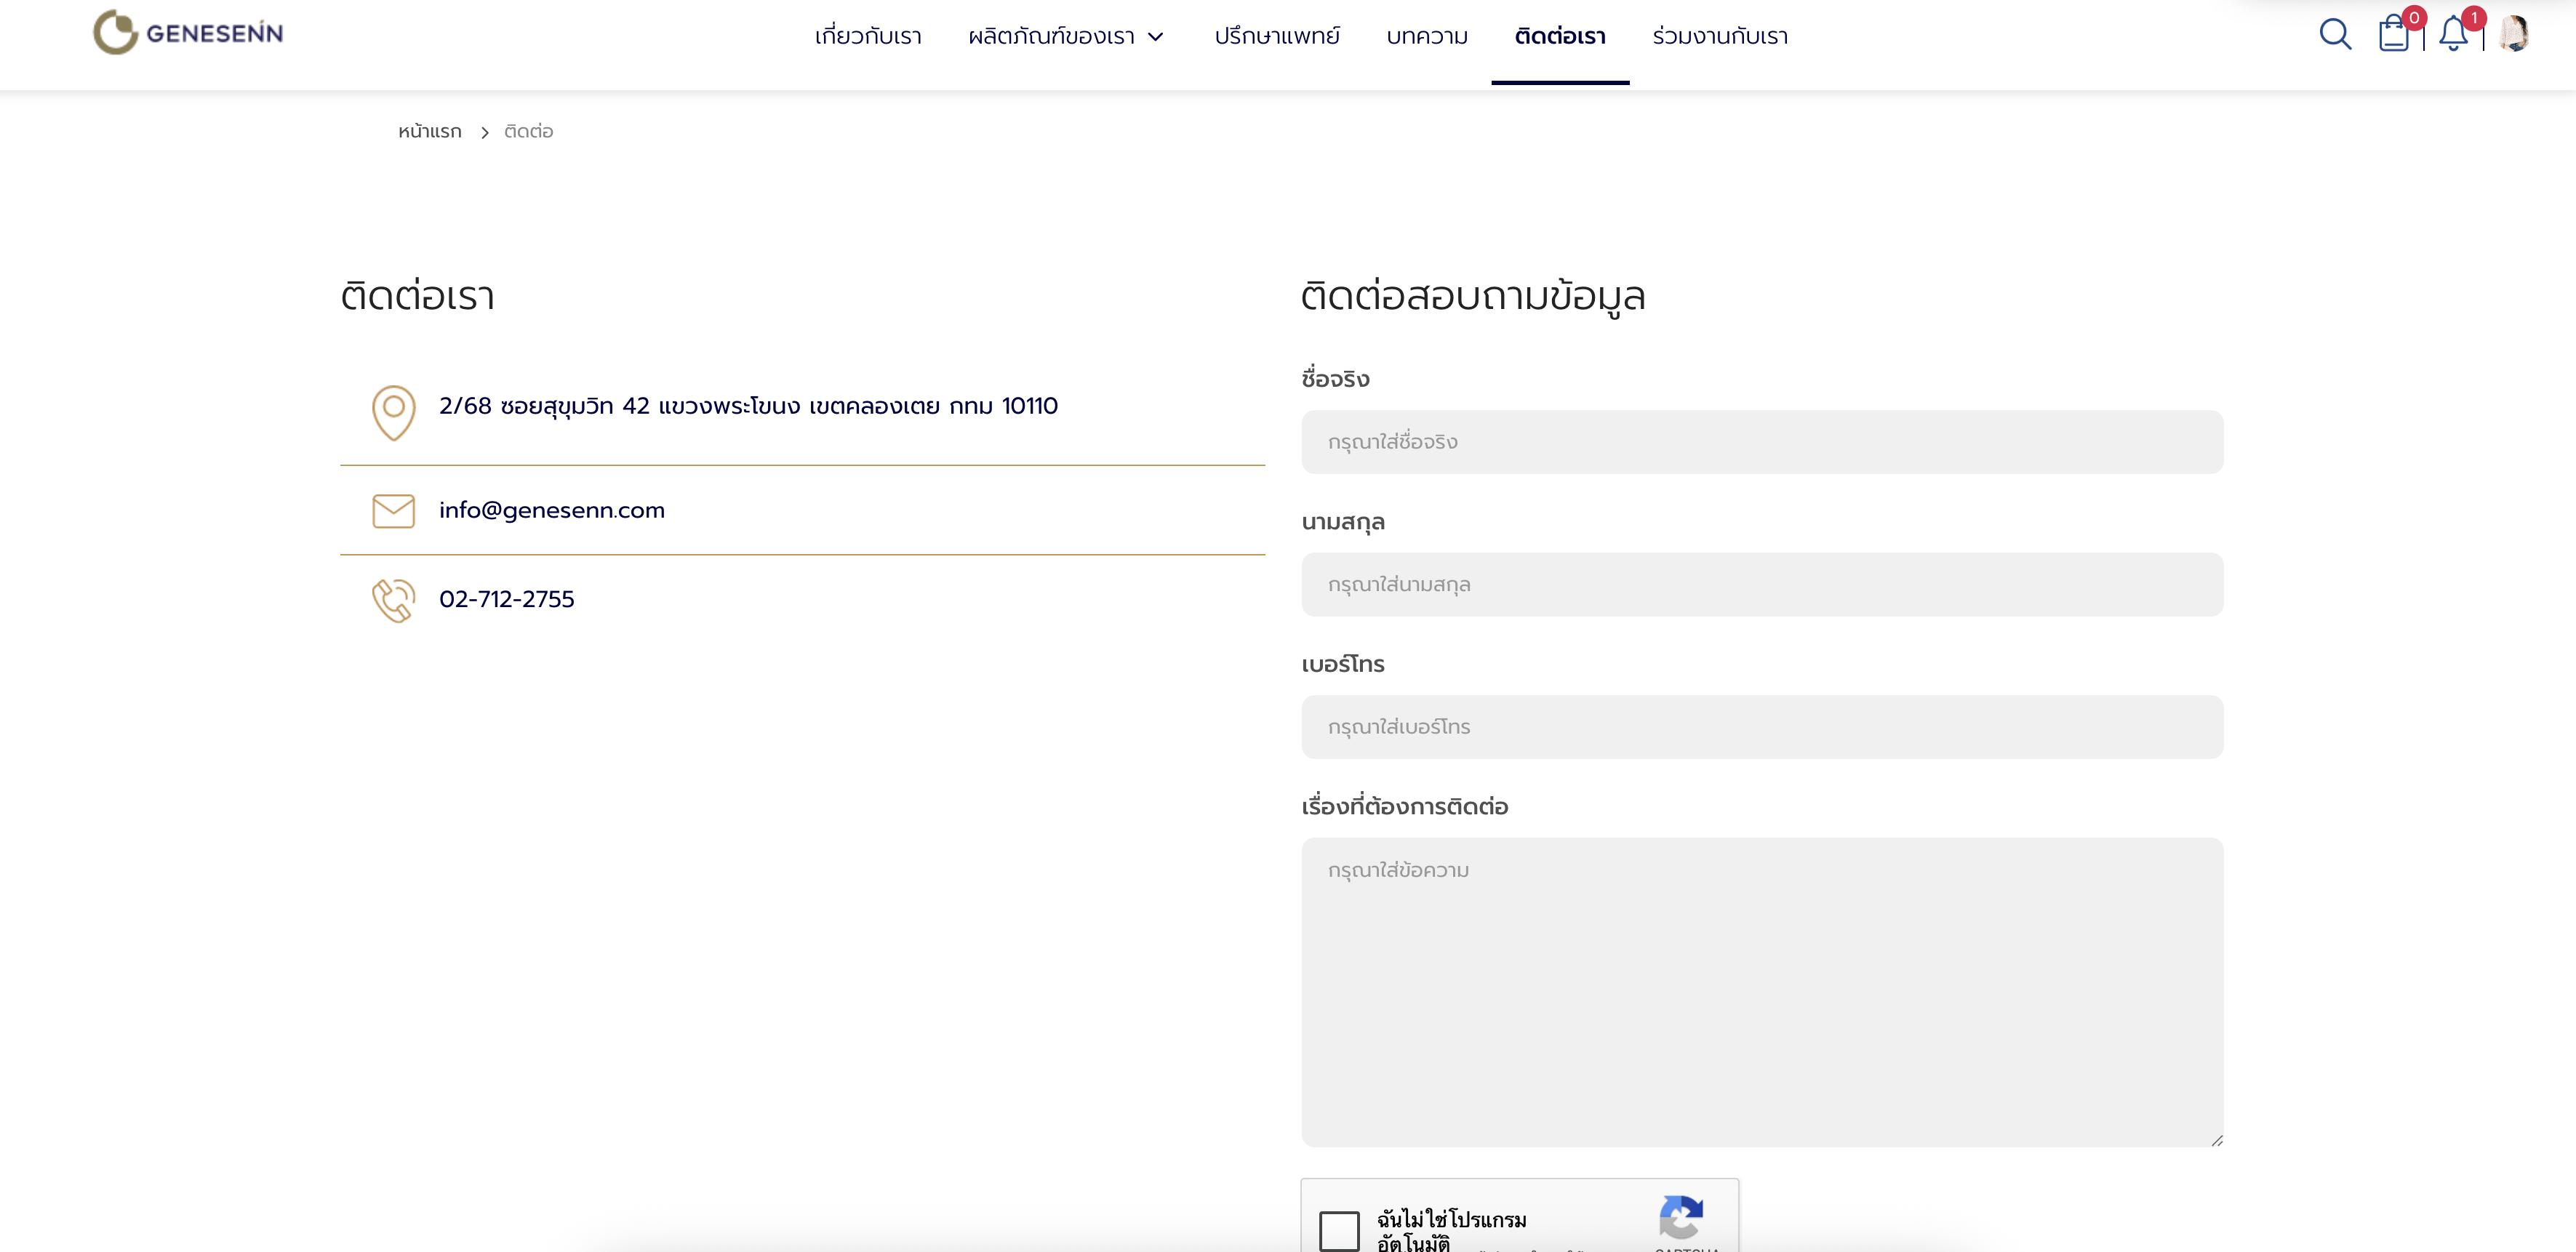Click the phone call icon
This screenshot has width=2576, height=1252.
click(x=393, y=600)
